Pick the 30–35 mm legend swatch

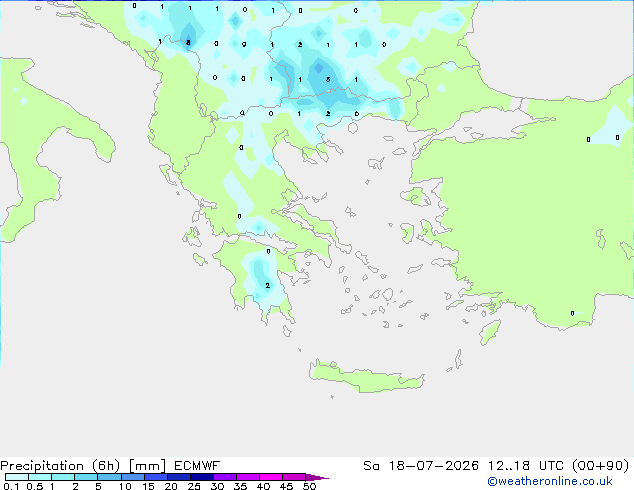pos(225,477)
